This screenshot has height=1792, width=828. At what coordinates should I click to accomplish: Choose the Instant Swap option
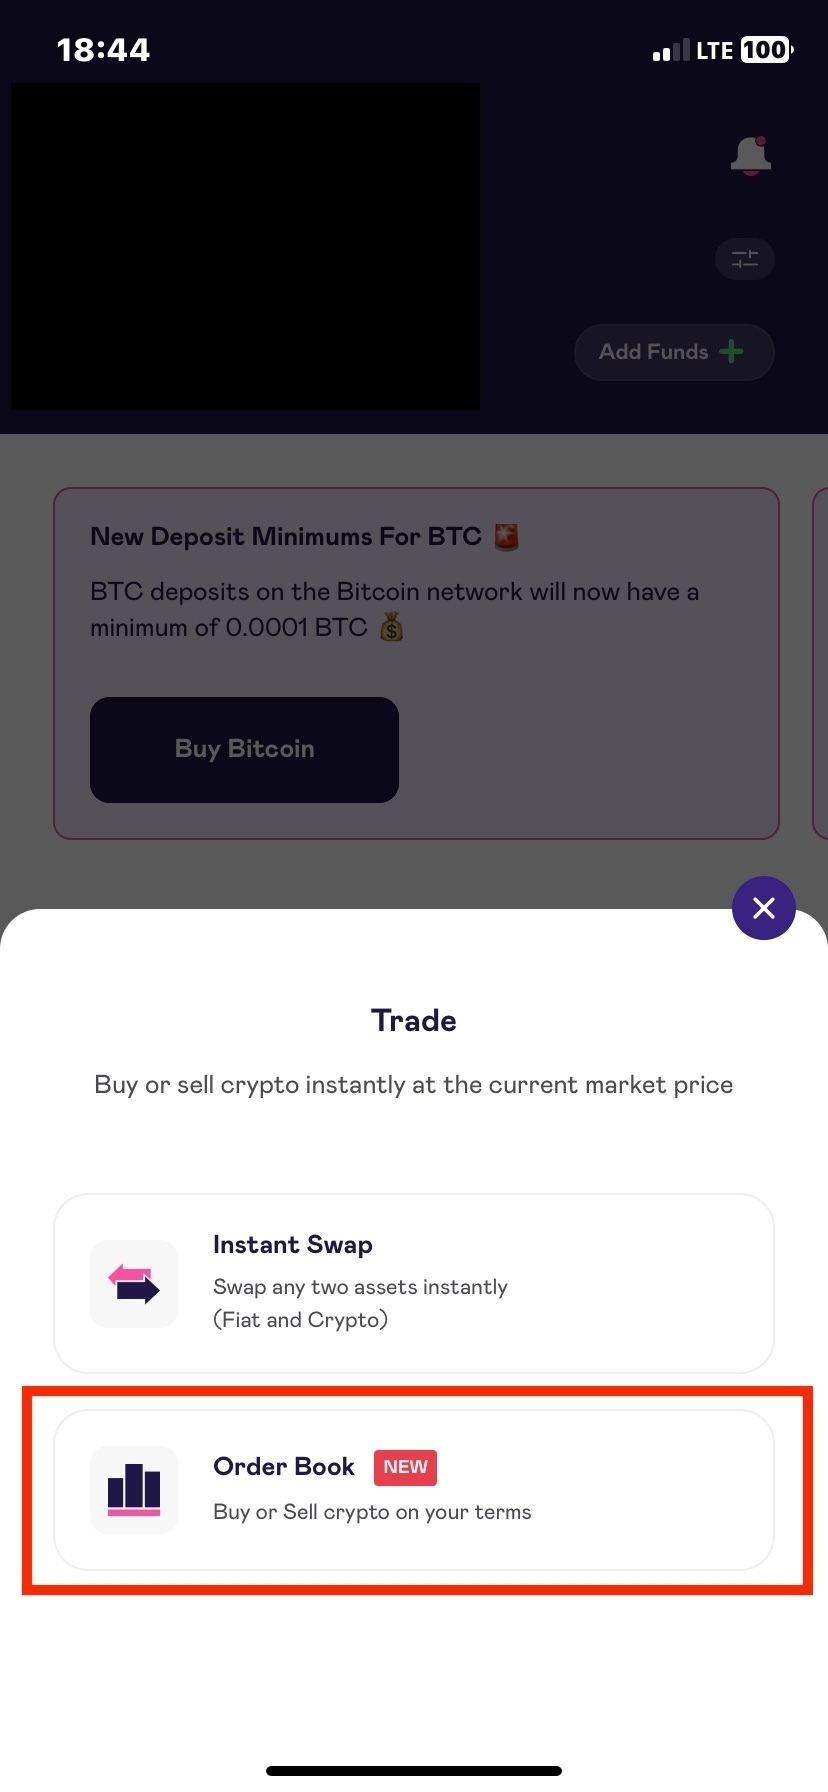point(414,1283)
